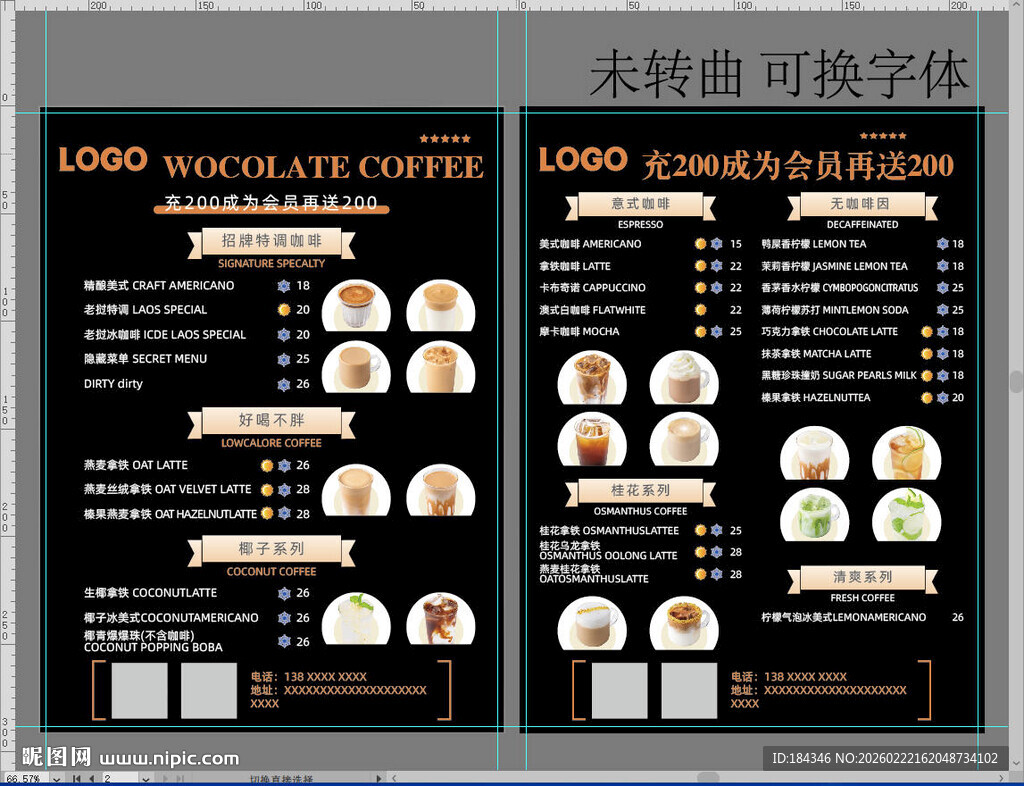Click the snowflake icon beside CRAFT AMERICANO
Viewport: 1024px width, 786px height.
pos(283,286)
